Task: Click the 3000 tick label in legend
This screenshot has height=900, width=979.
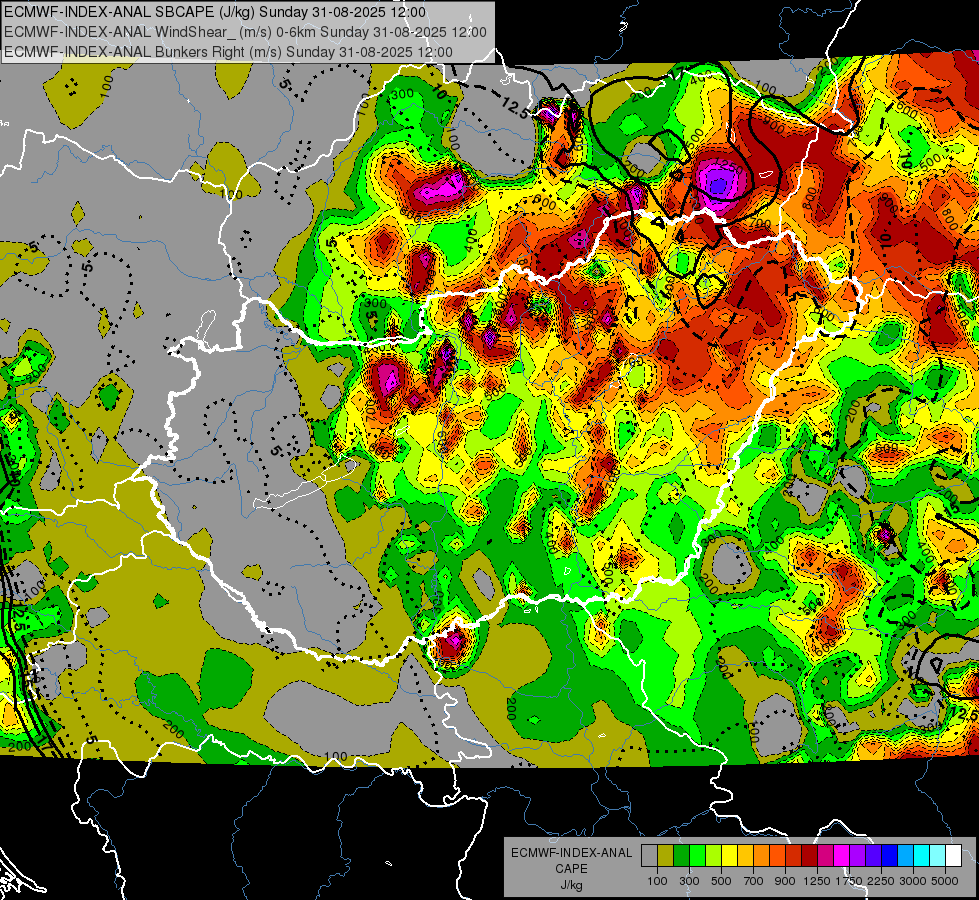Action: pos(913,881)
